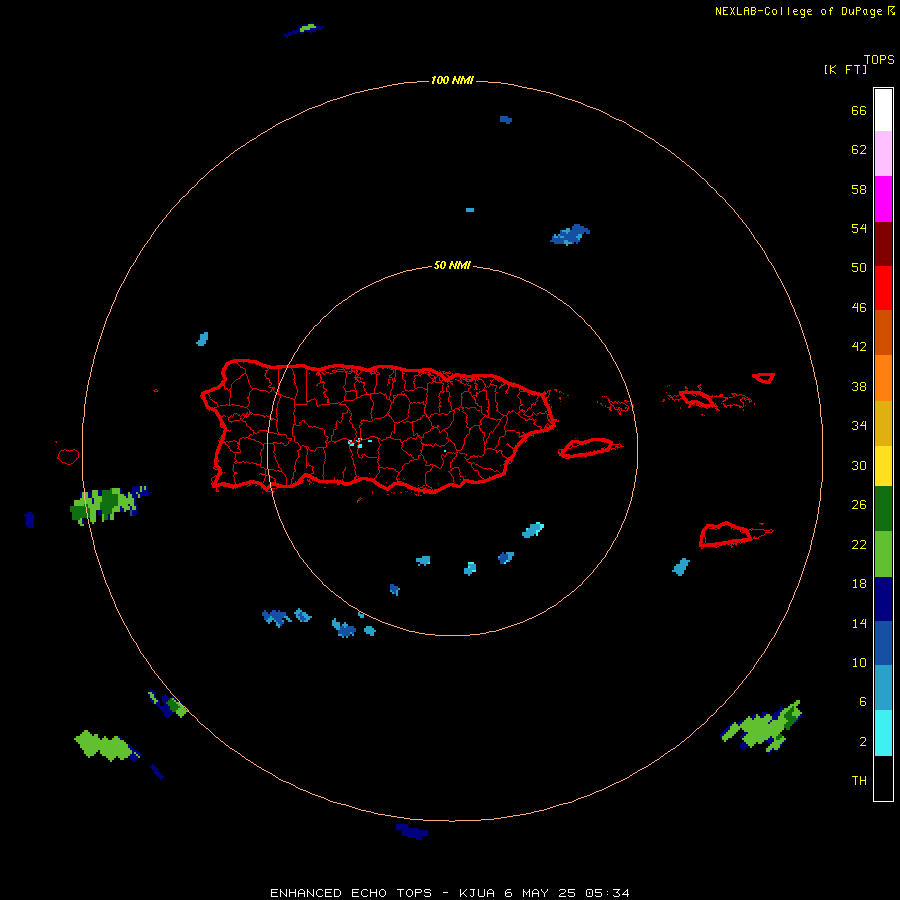Click legend value 58
Image resolution: width=900 pixels, height=900 pixels.
[859, 189]
